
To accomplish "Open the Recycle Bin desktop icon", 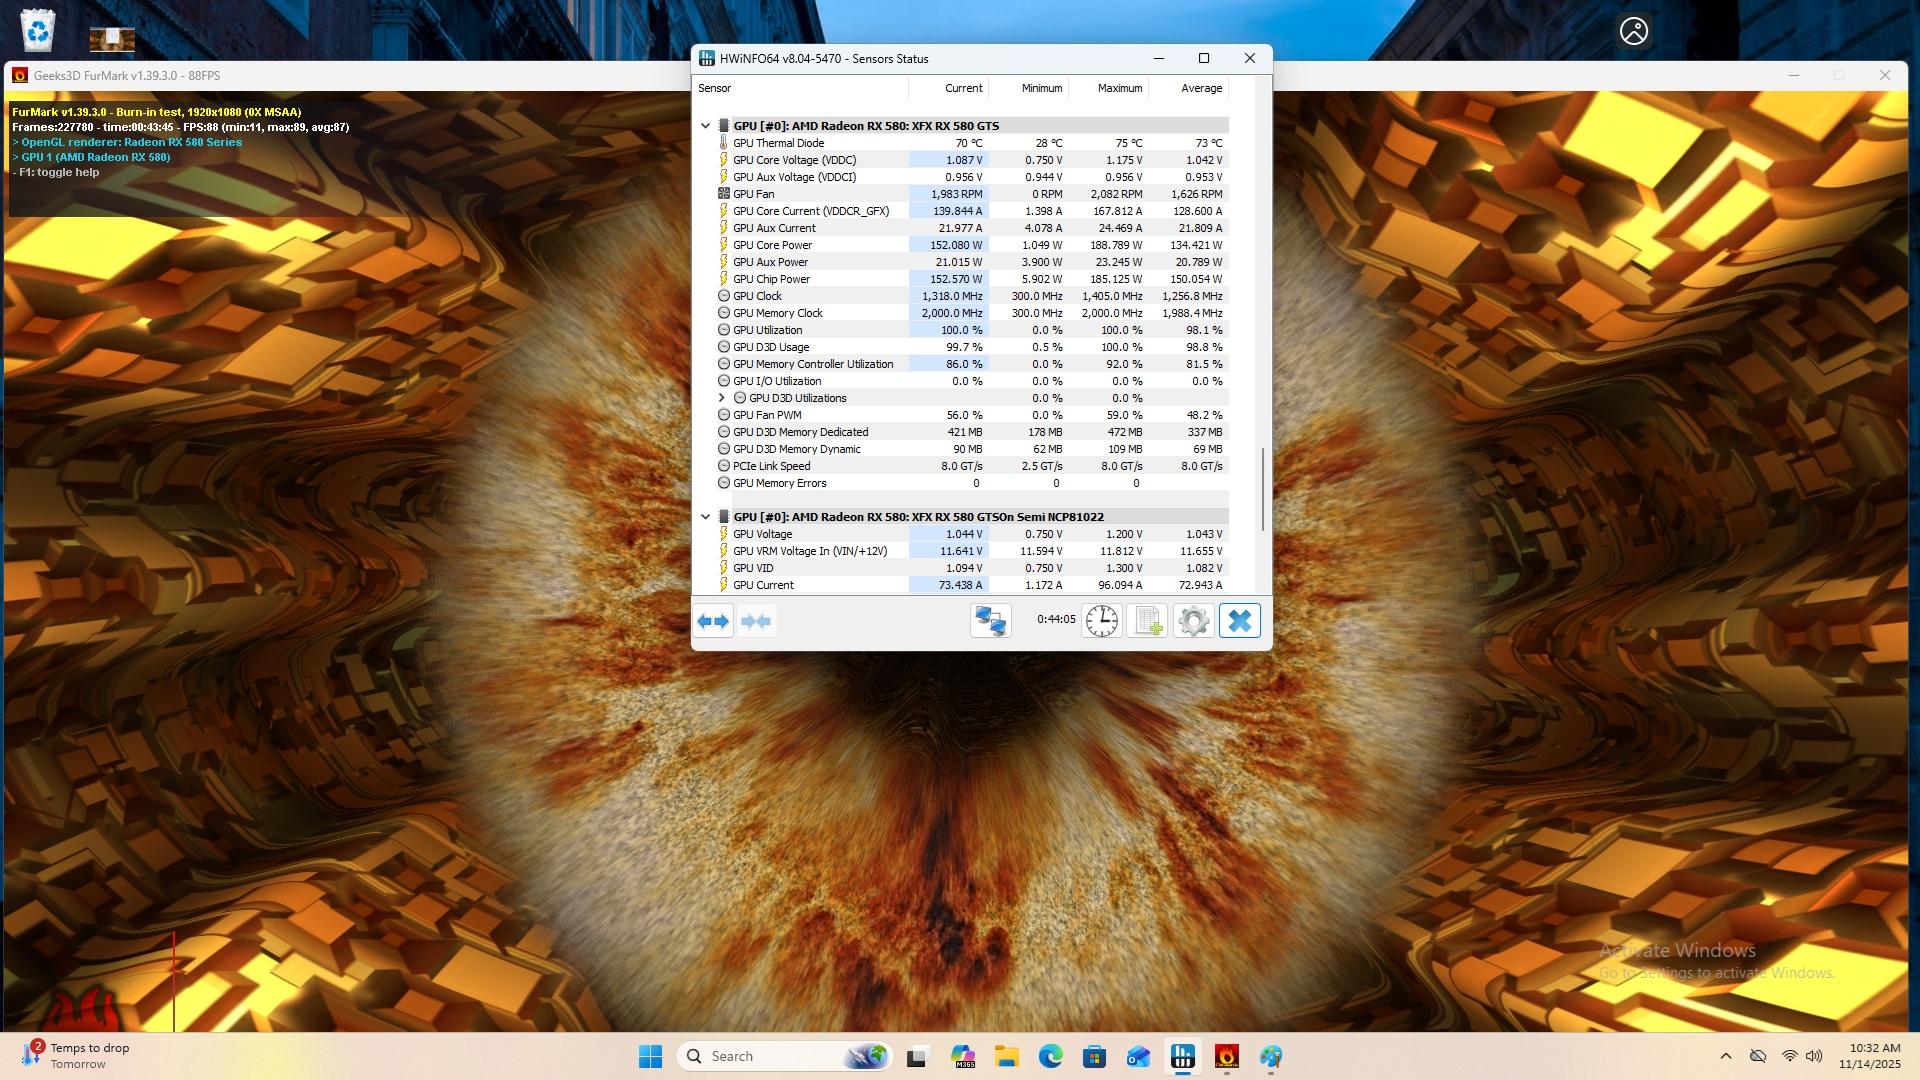I will pos(38,30).
